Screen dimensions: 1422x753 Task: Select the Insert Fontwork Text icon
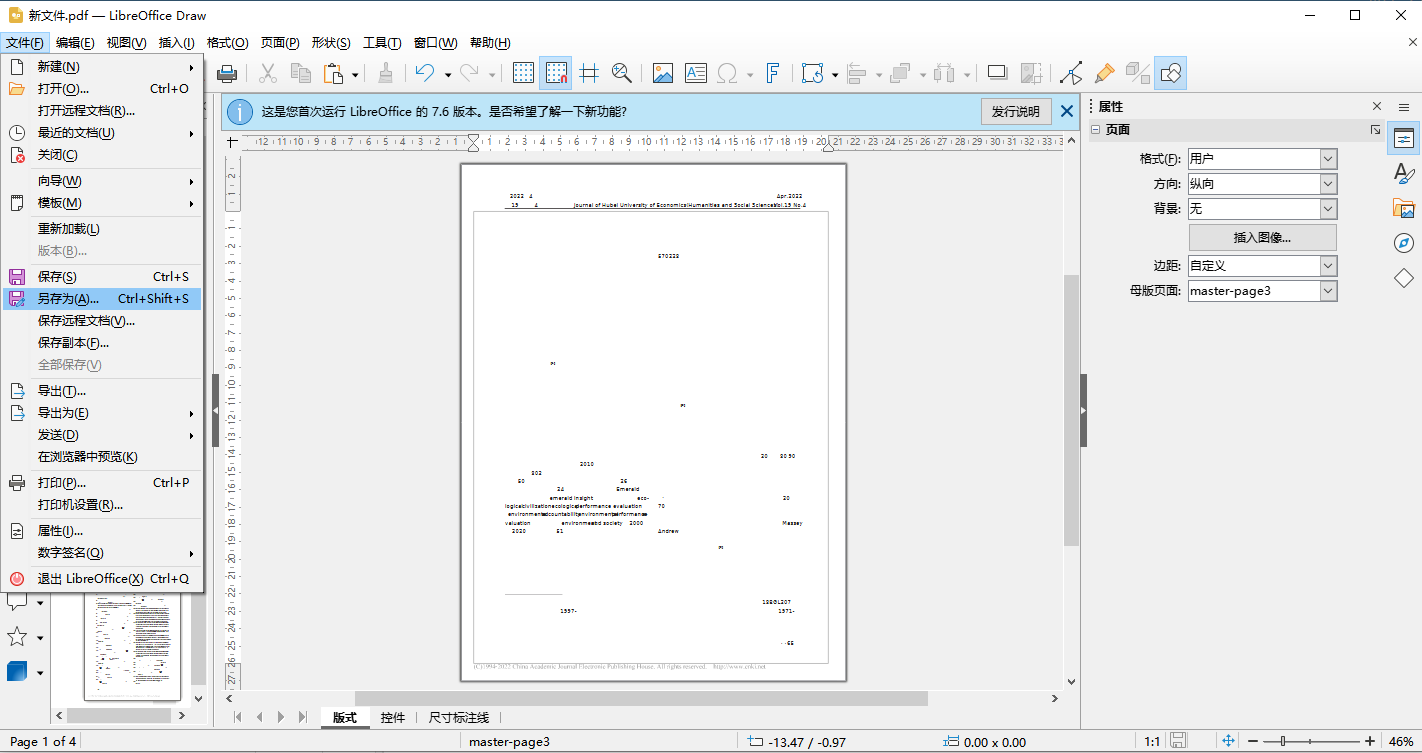coord(773,72)
